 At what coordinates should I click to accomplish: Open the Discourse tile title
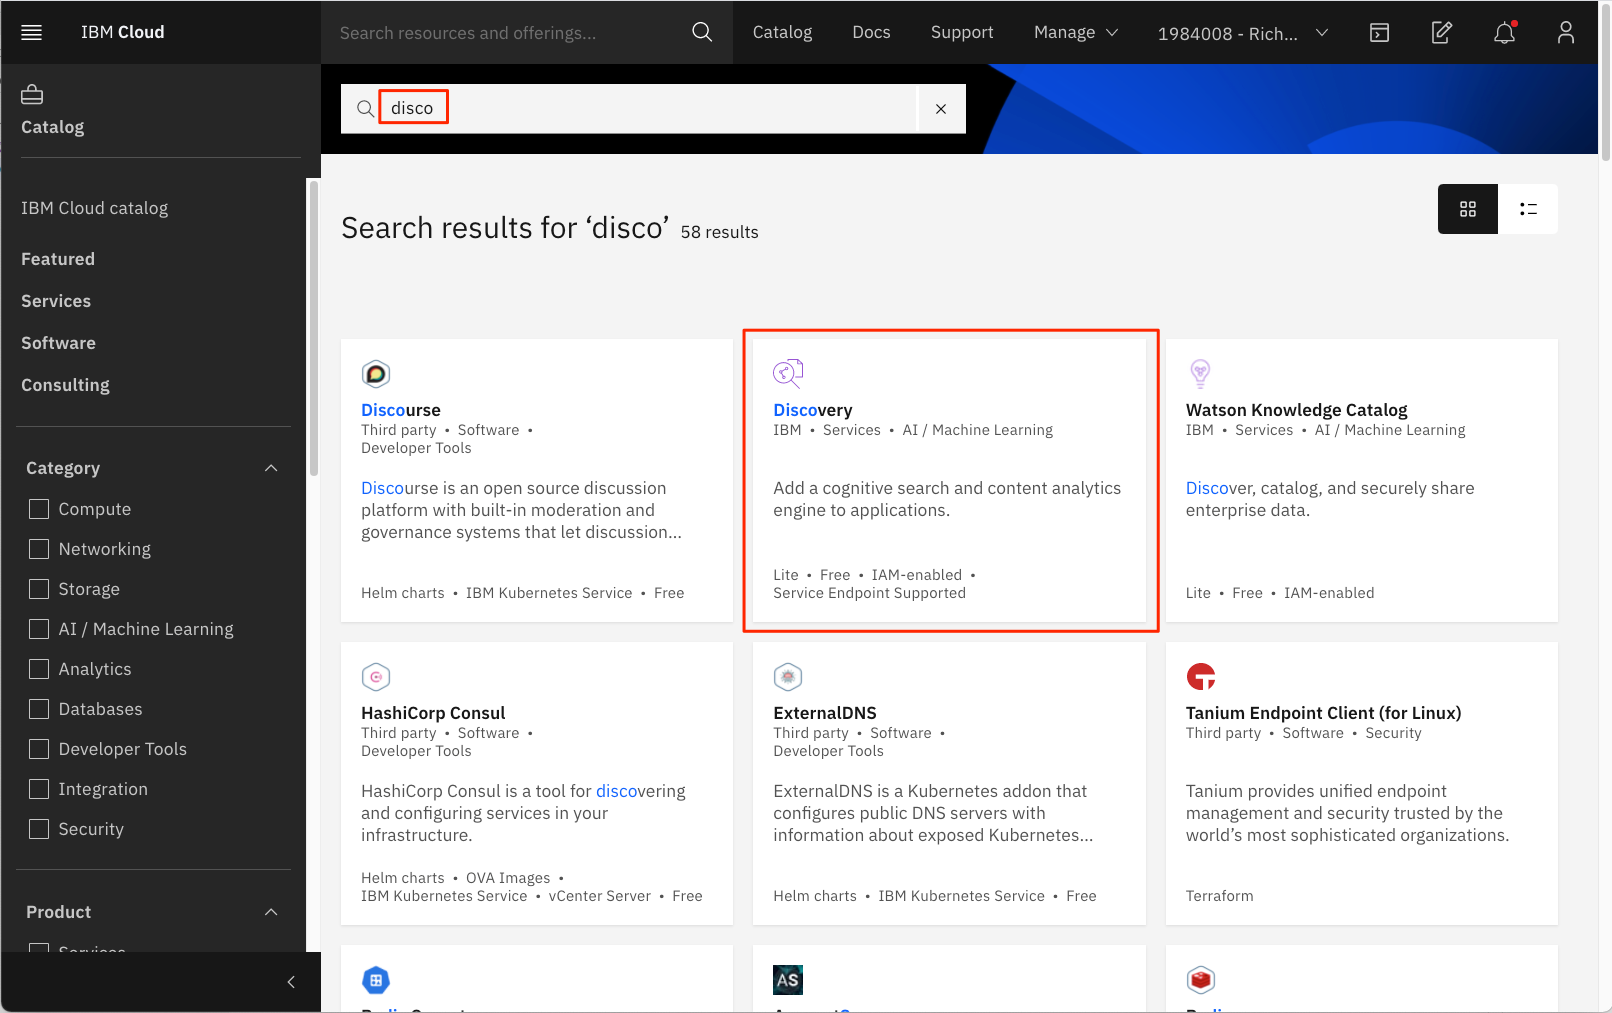401,410
